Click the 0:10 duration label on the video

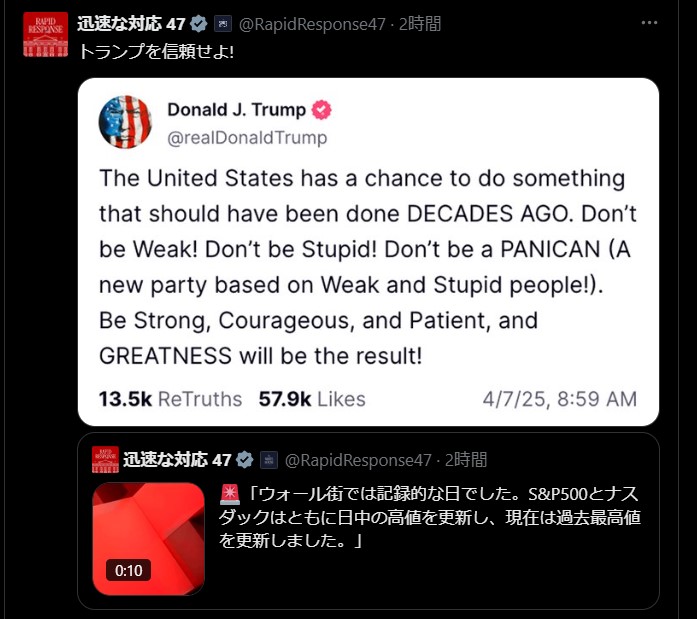point(128,570)
